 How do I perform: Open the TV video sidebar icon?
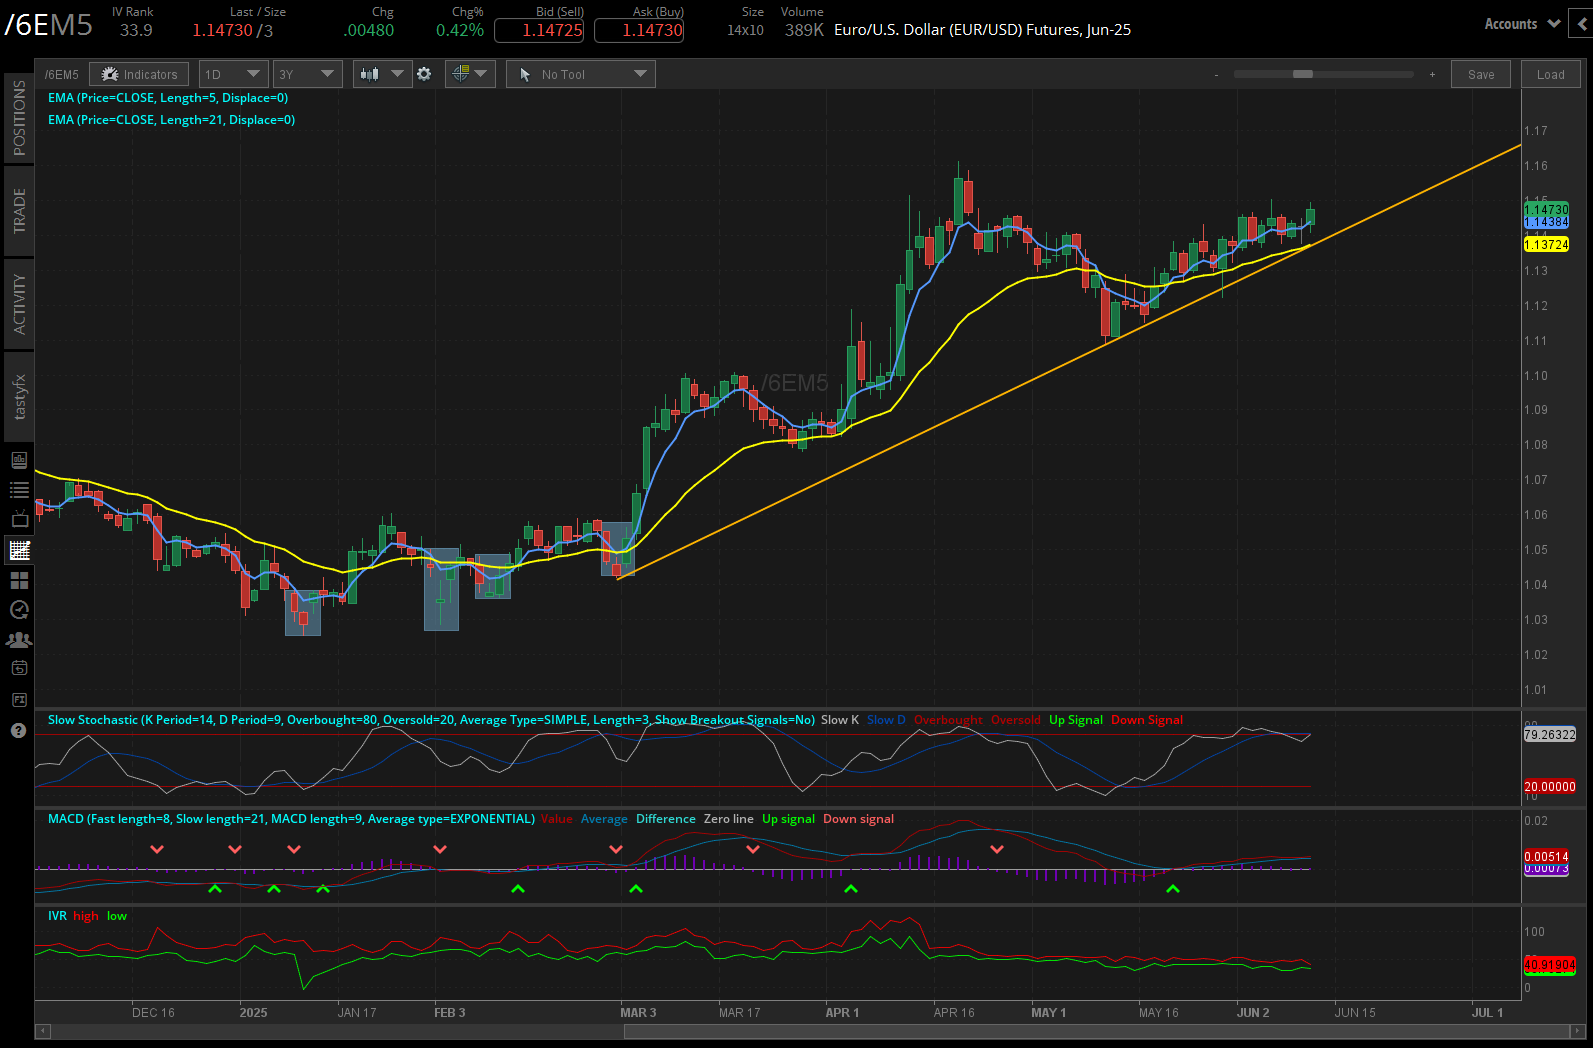[x=19, y=519]
